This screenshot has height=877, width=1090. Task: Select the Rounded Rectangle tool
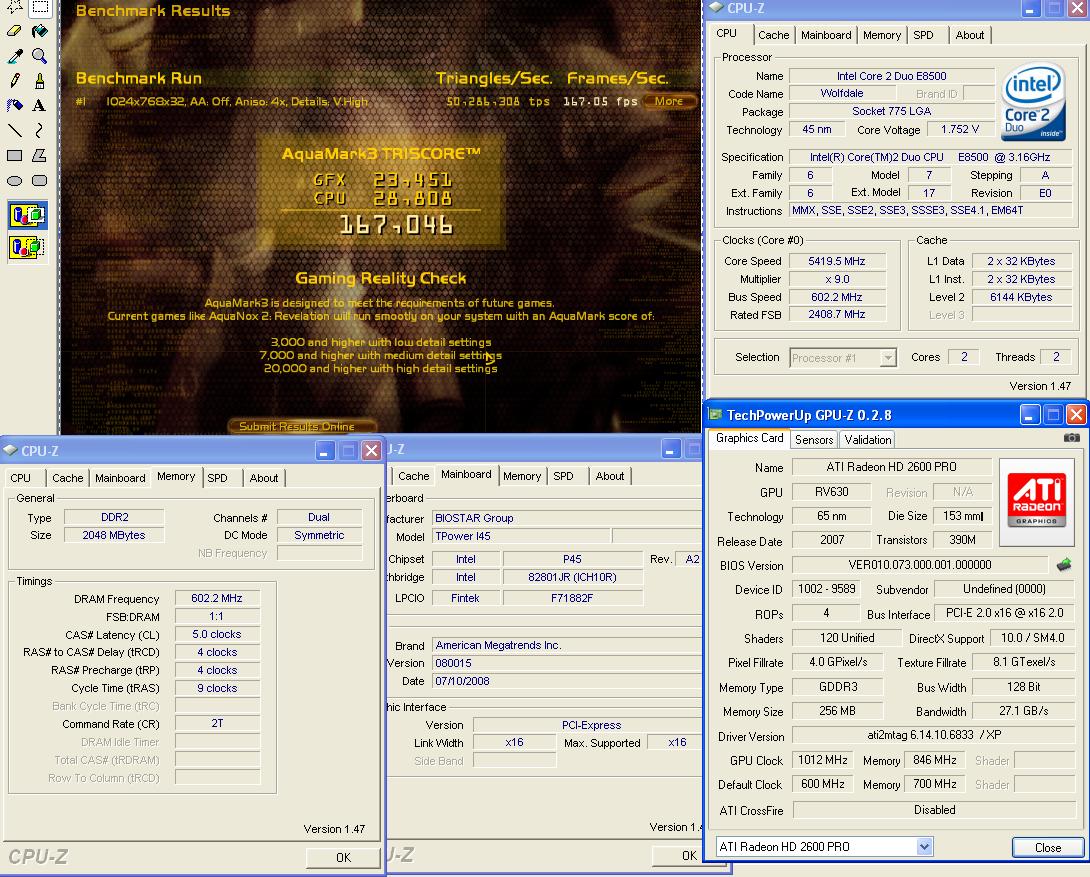pos(40,181)
